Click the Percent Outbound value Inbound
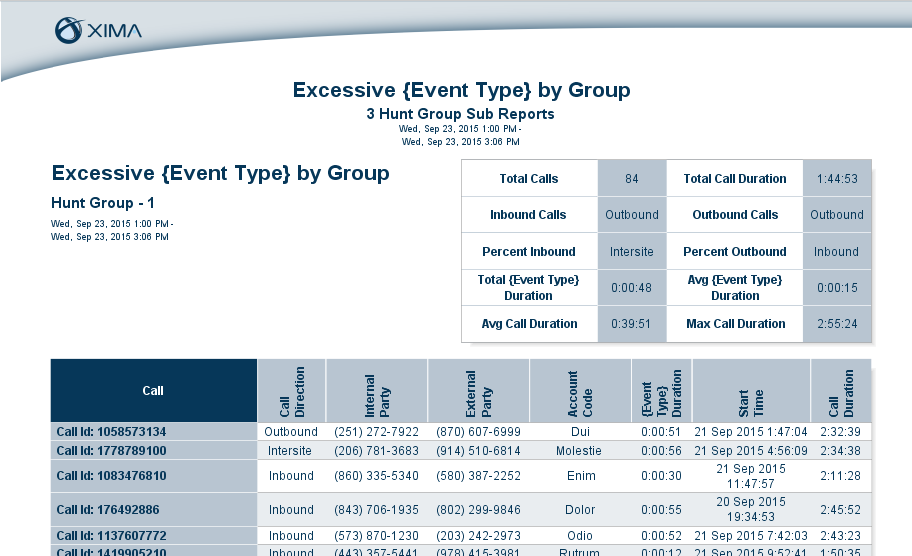912x556 pixels. point(836,252)
